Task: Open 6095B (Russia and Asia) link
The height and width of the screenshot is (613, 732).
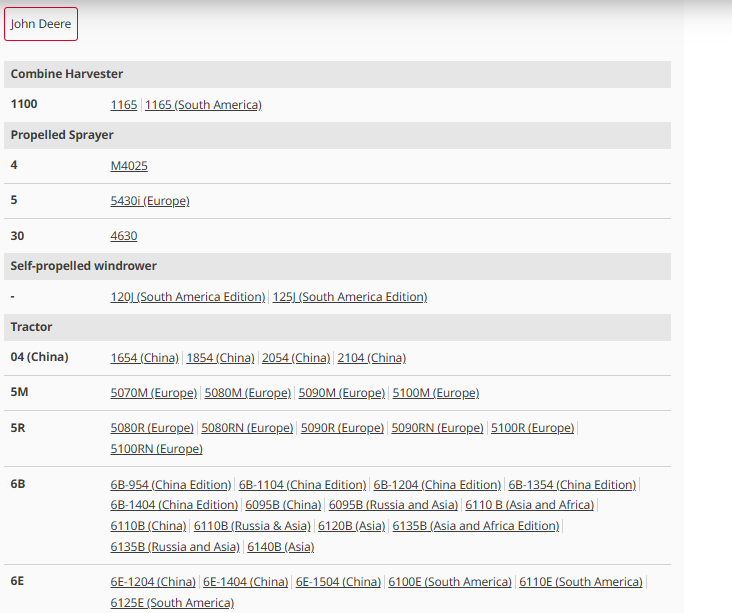Action: [393, 505]
